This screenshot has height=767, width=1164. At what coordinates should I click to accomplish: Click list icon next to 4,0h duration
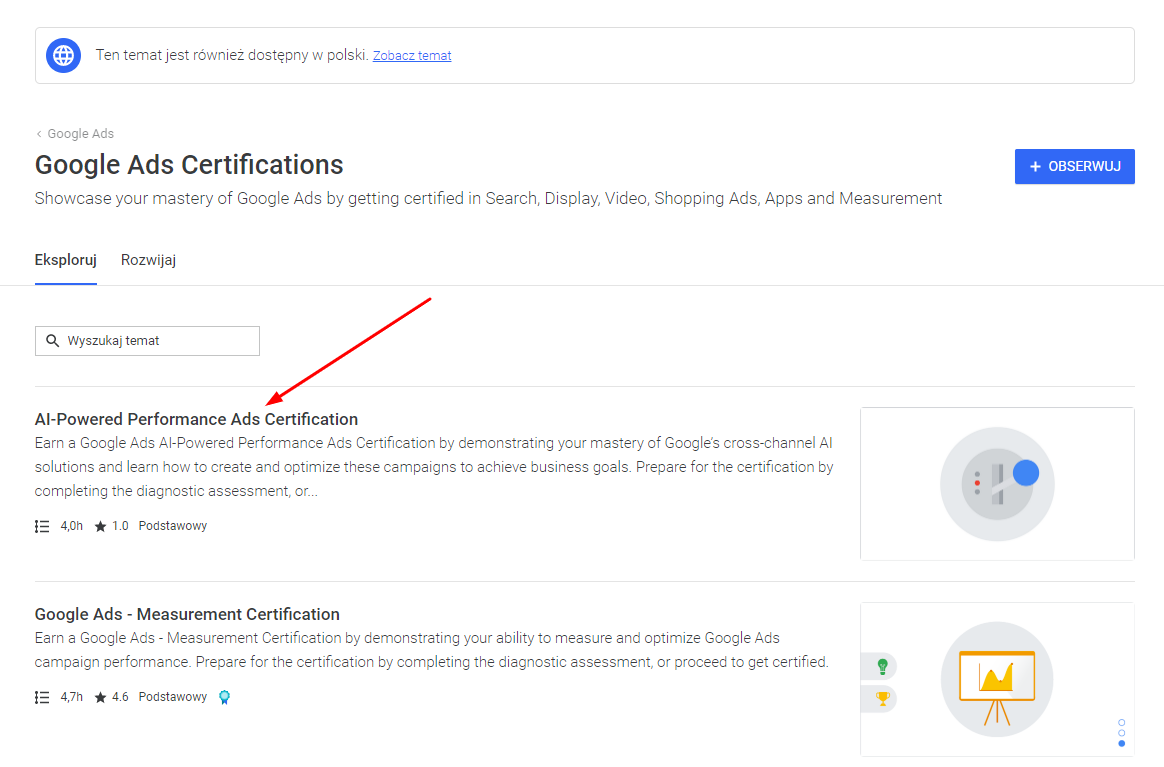(x=42, y=526)
